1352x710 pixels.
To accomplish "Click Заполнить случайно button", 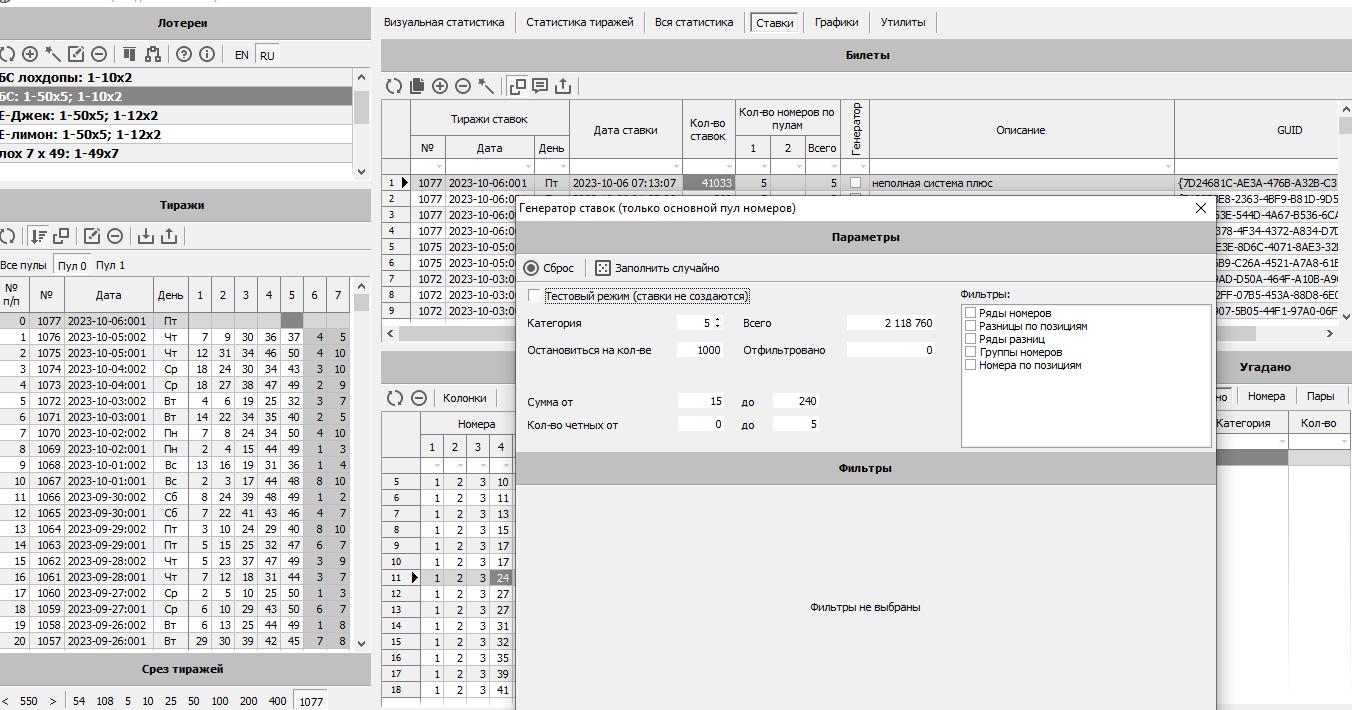I will [x=657, y=268].
